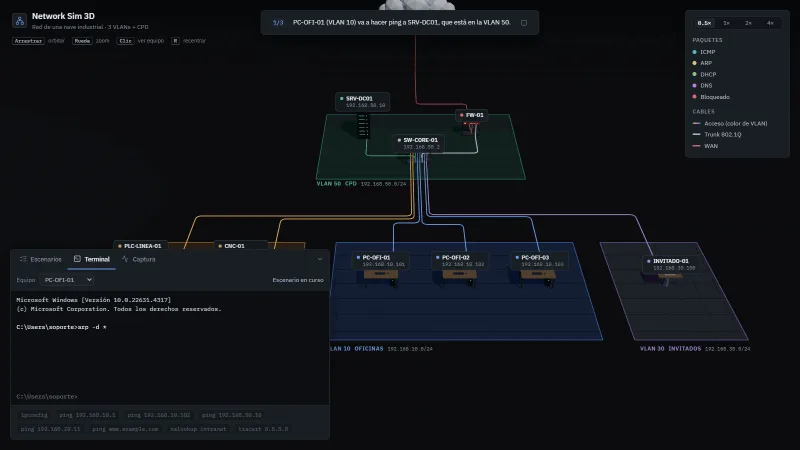Insert the ping 192.168.10.102 quick command
Image resolution: width=800 pixels, height=450 pixels.
tap(159, 415)
